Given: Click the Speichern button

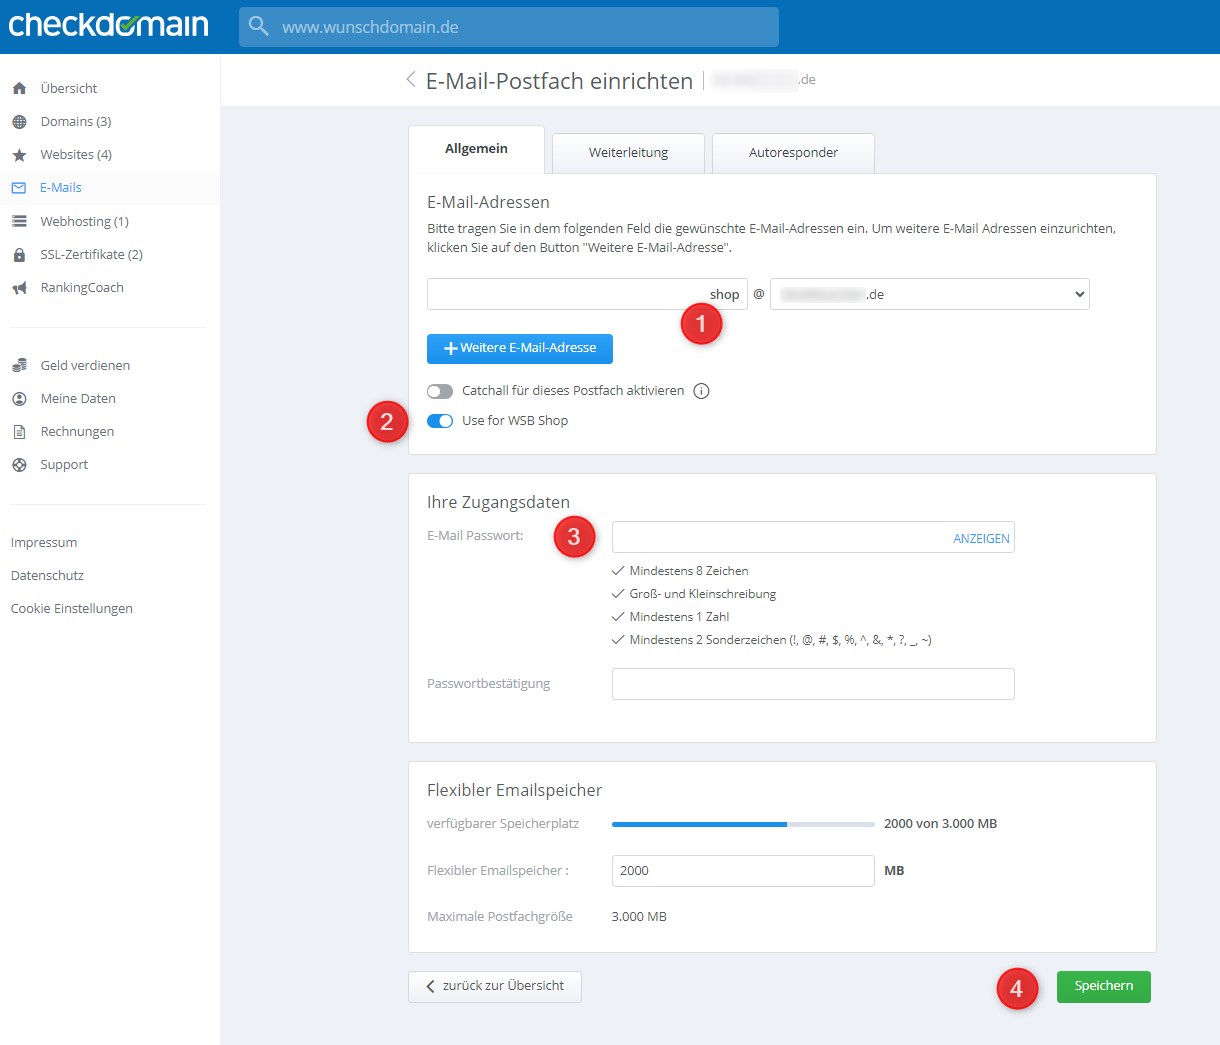Looking at the screenshot, I should [x=1103, y=986].
